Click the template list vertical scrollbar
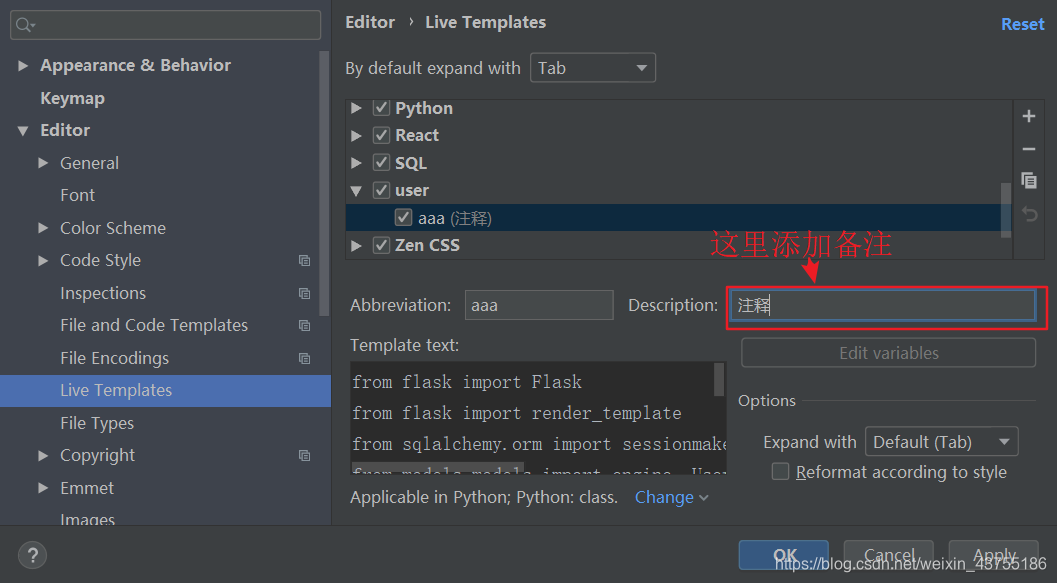The width and height of the screenshot is (1057, 583). point(1006,209)
